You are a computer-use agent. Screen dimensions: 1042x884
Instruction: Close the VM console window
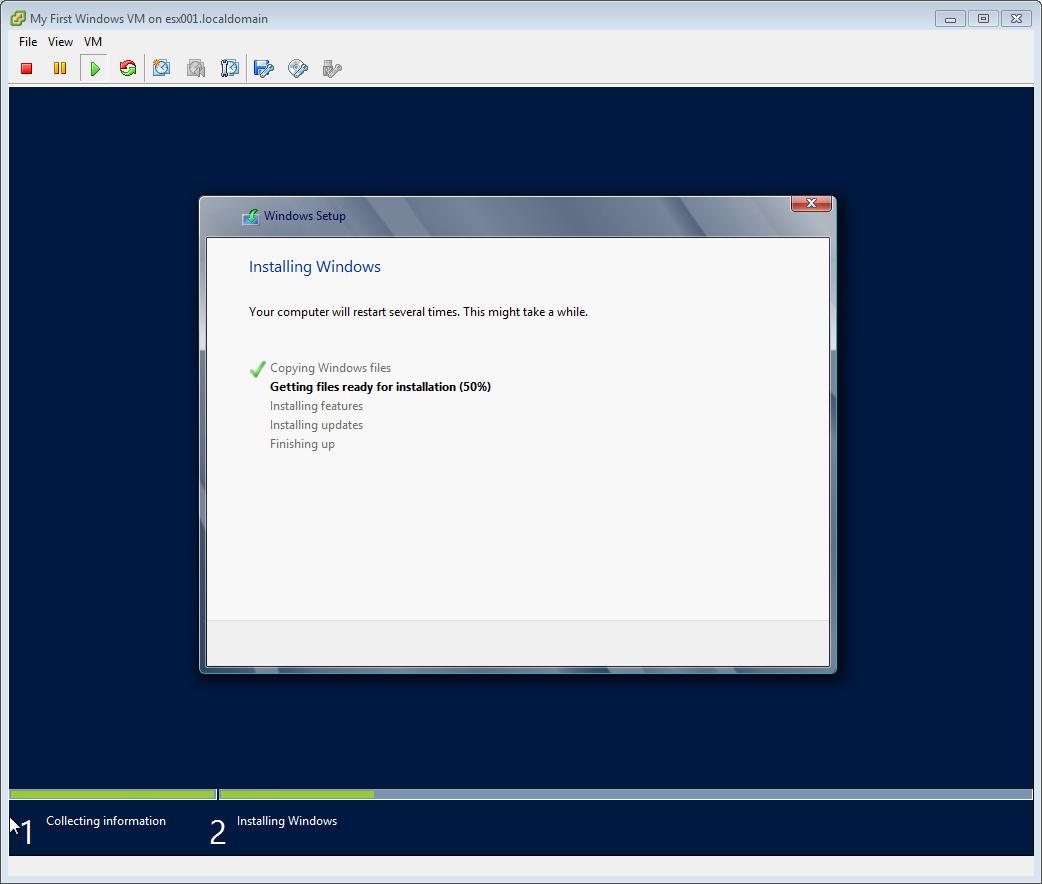[1016, 19]
